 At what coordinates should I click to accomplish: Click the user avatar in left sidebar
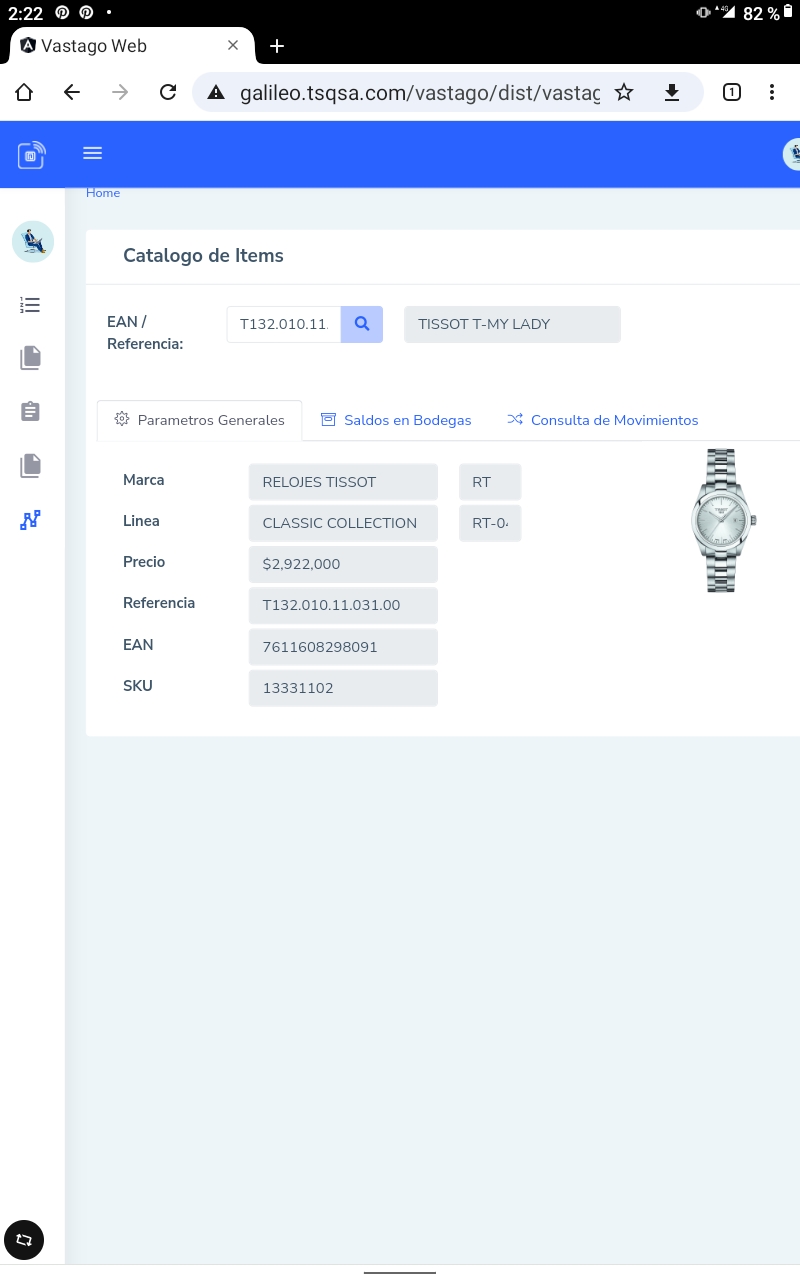click(x=32, y=242)
